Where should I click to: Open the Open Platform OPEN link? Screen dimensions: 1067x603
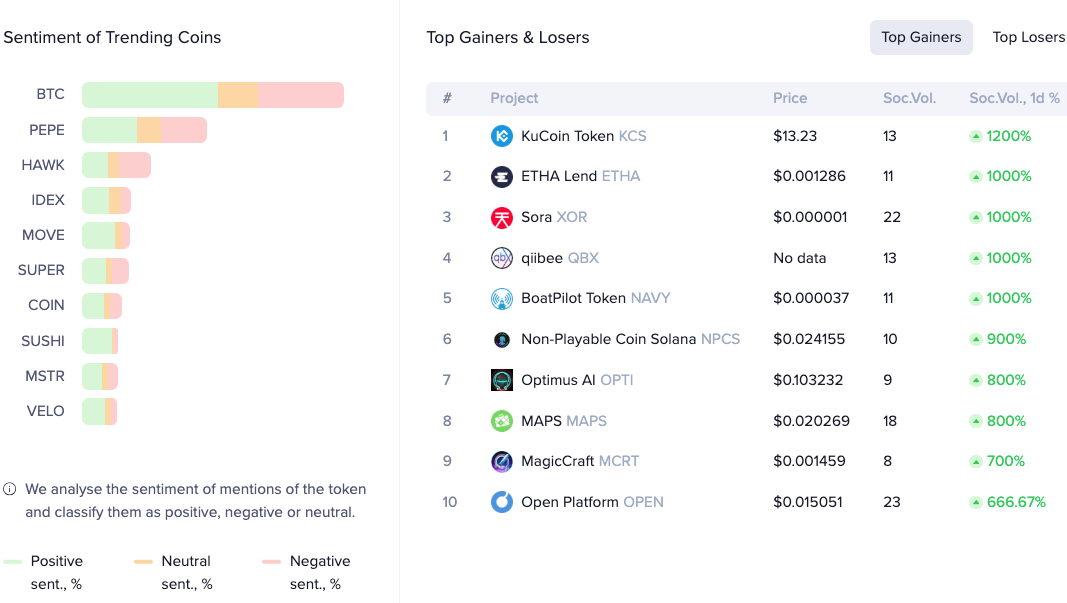pos(592,502)
